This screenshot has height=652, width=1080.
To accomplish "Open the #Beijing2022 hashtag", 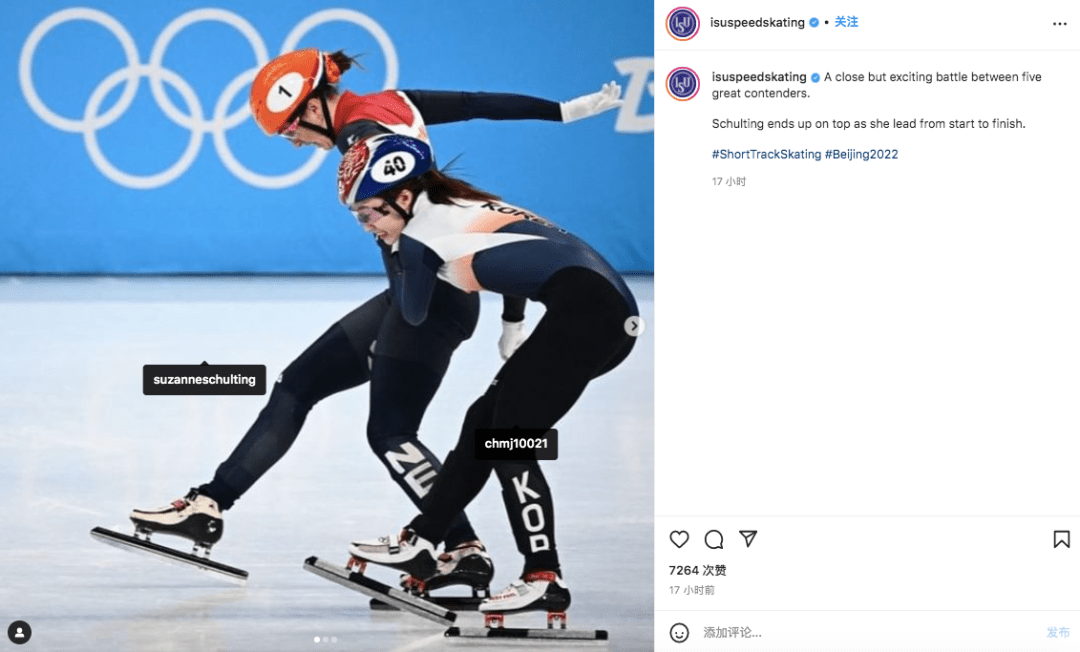I will (862, 154).
